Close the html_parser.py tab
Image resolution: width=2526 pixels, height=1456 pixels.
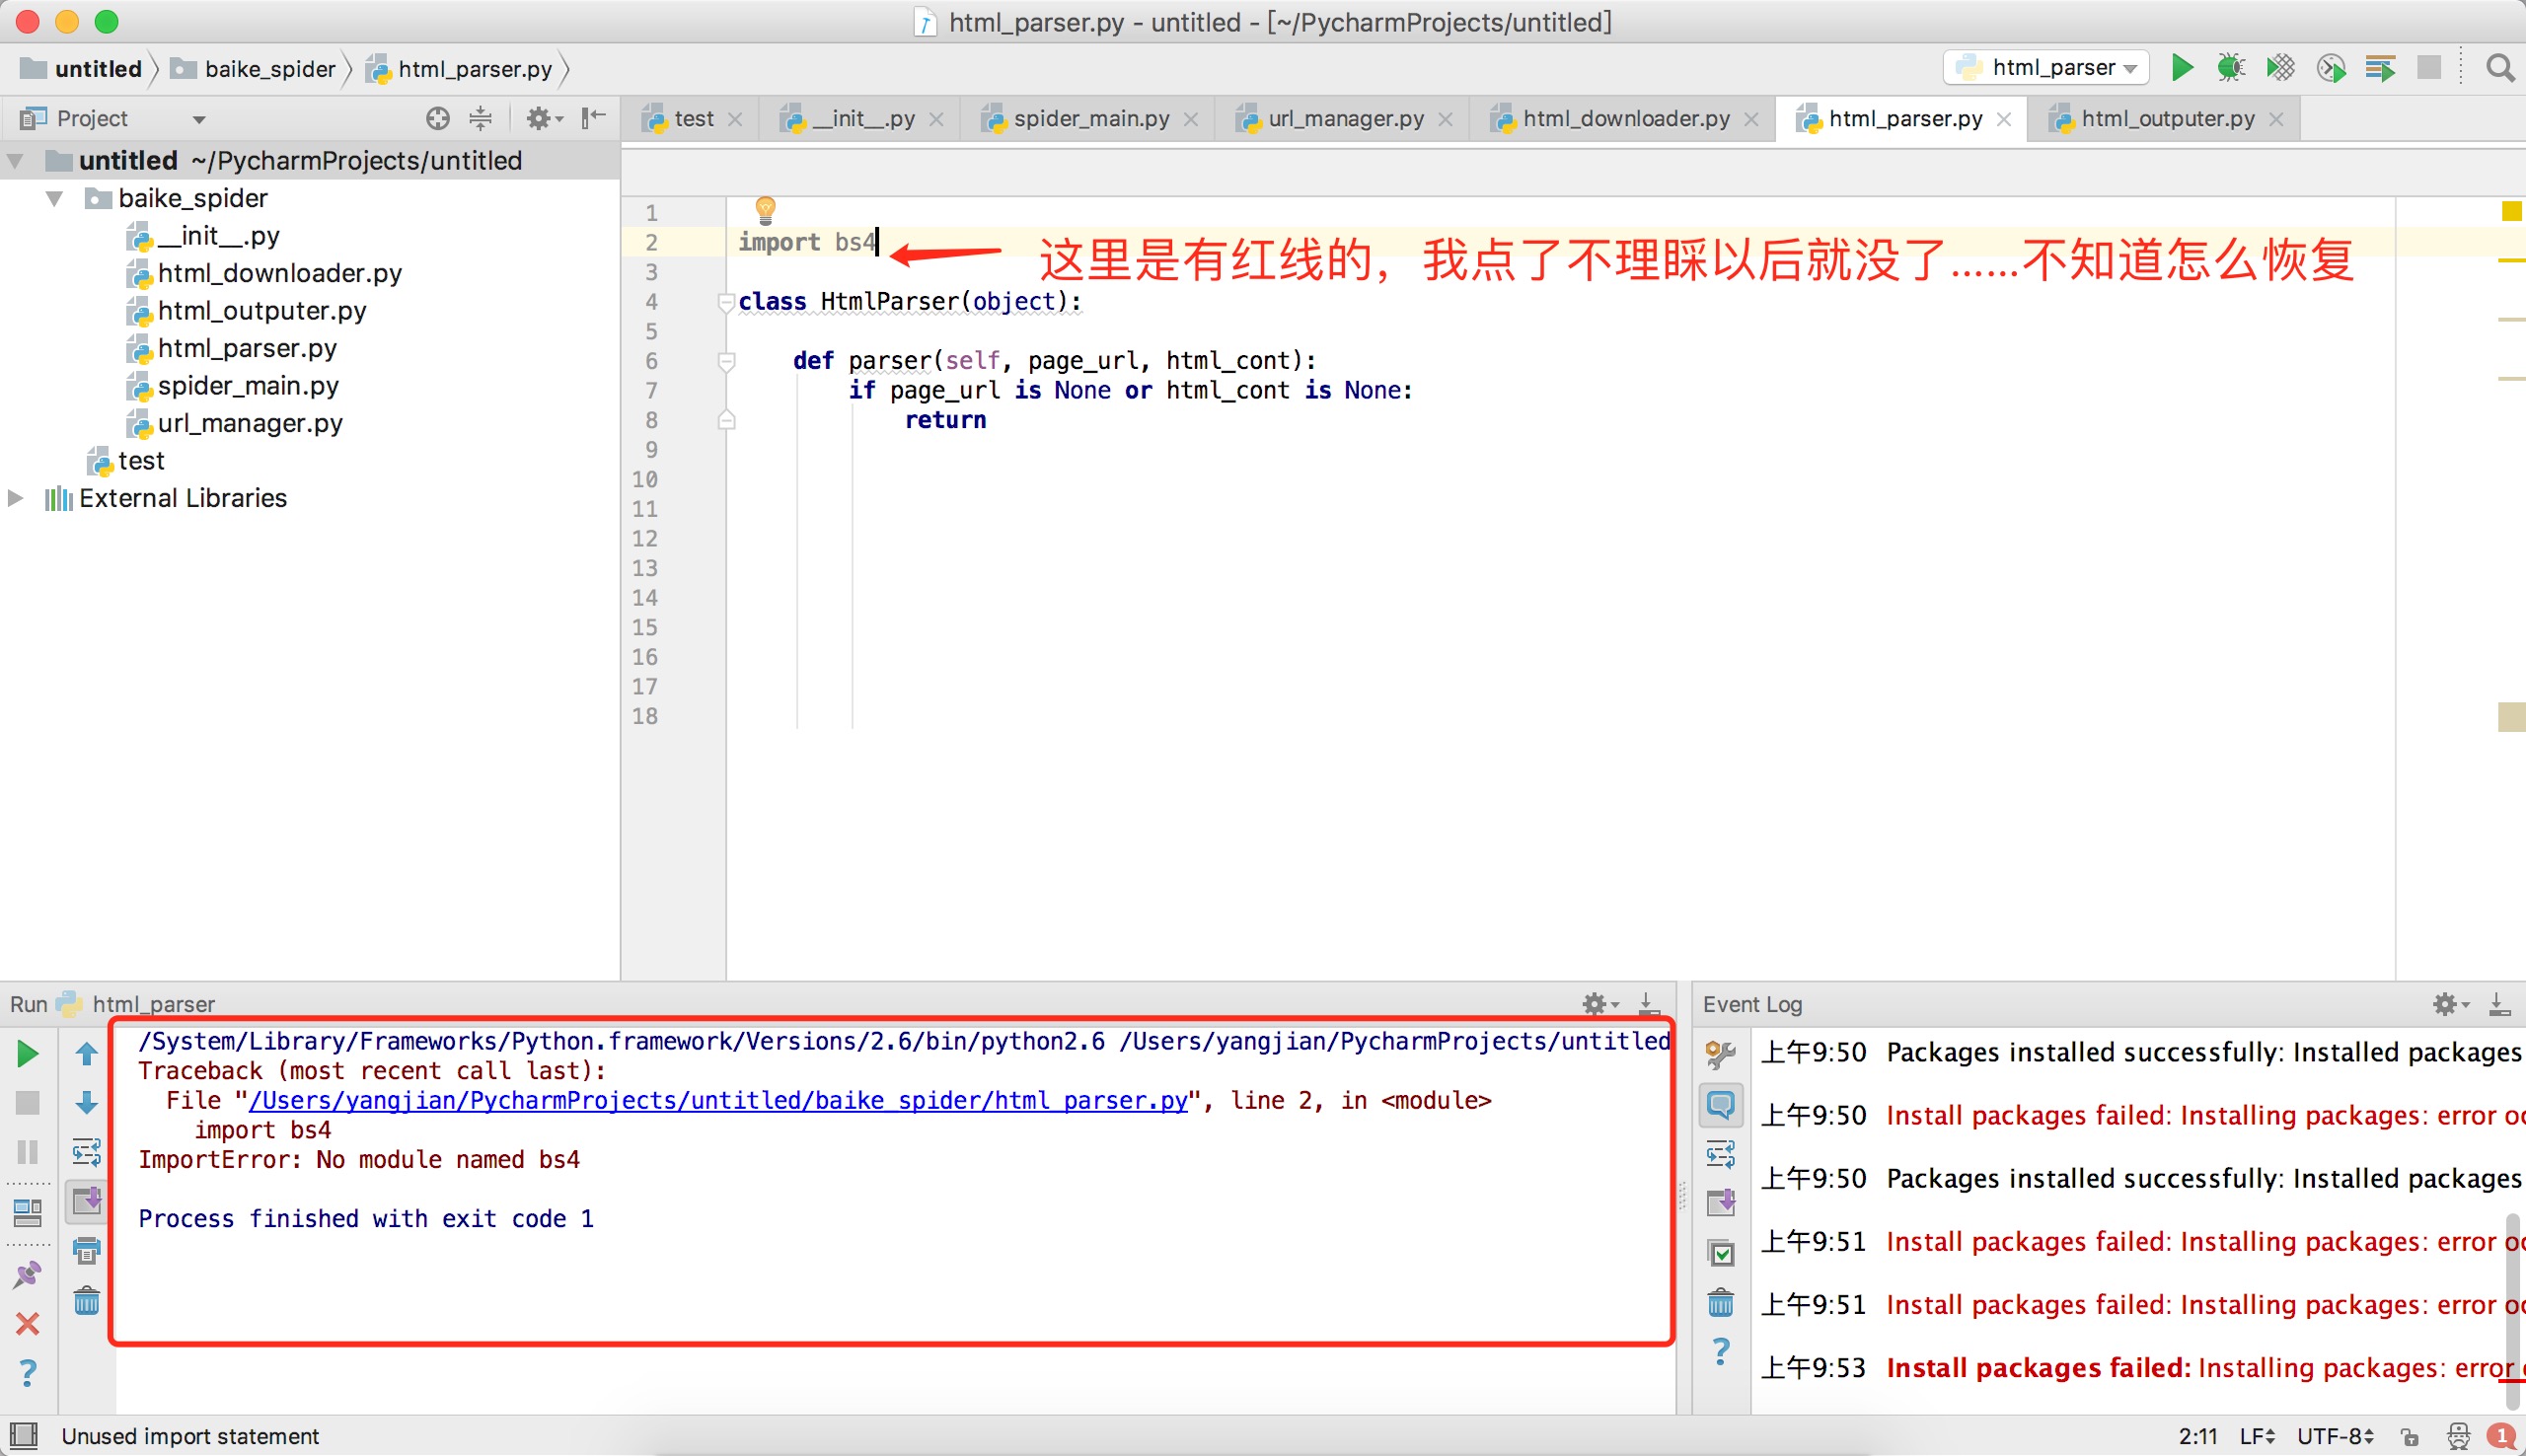(2003, 119)
